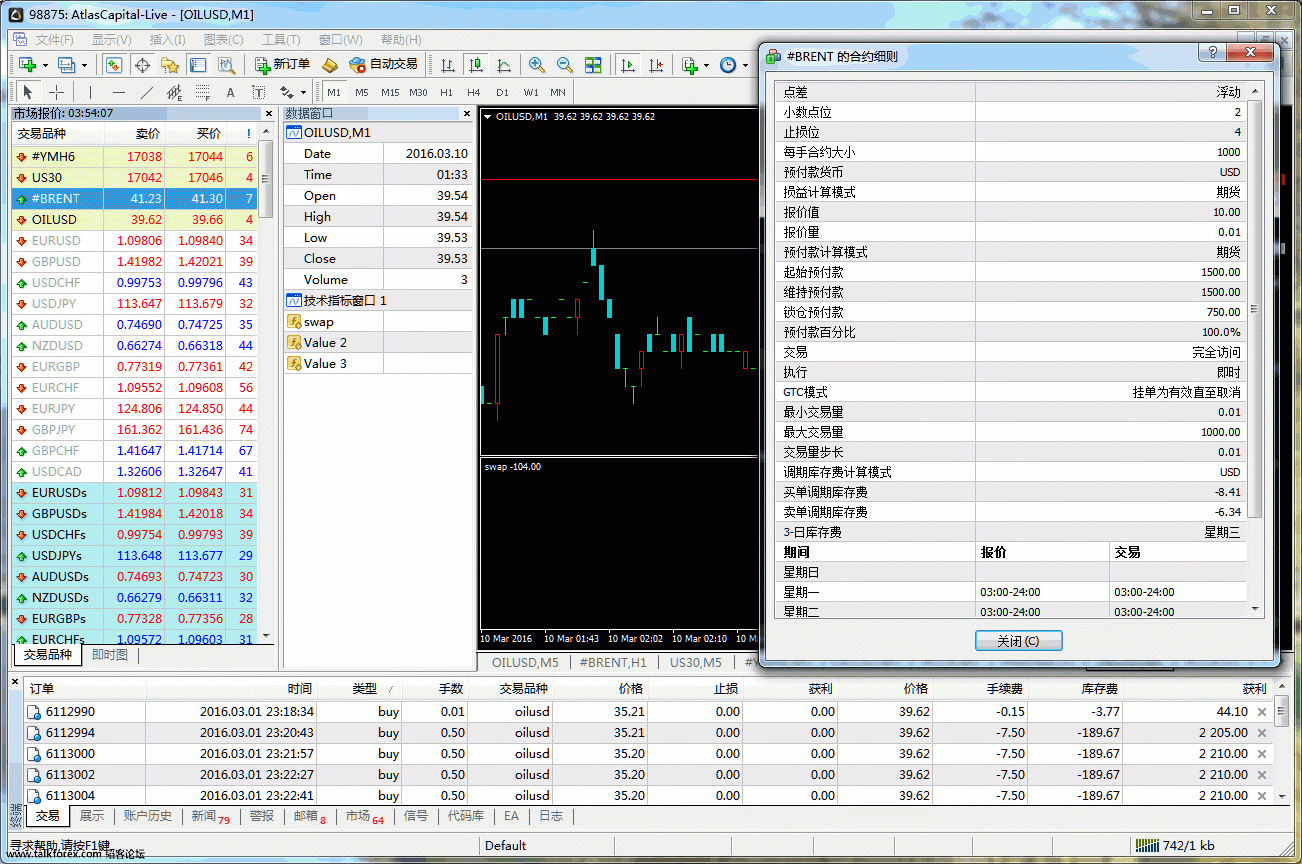Select the crosshair tool
Screen dimensions: 1302x864
pos(56,92)
